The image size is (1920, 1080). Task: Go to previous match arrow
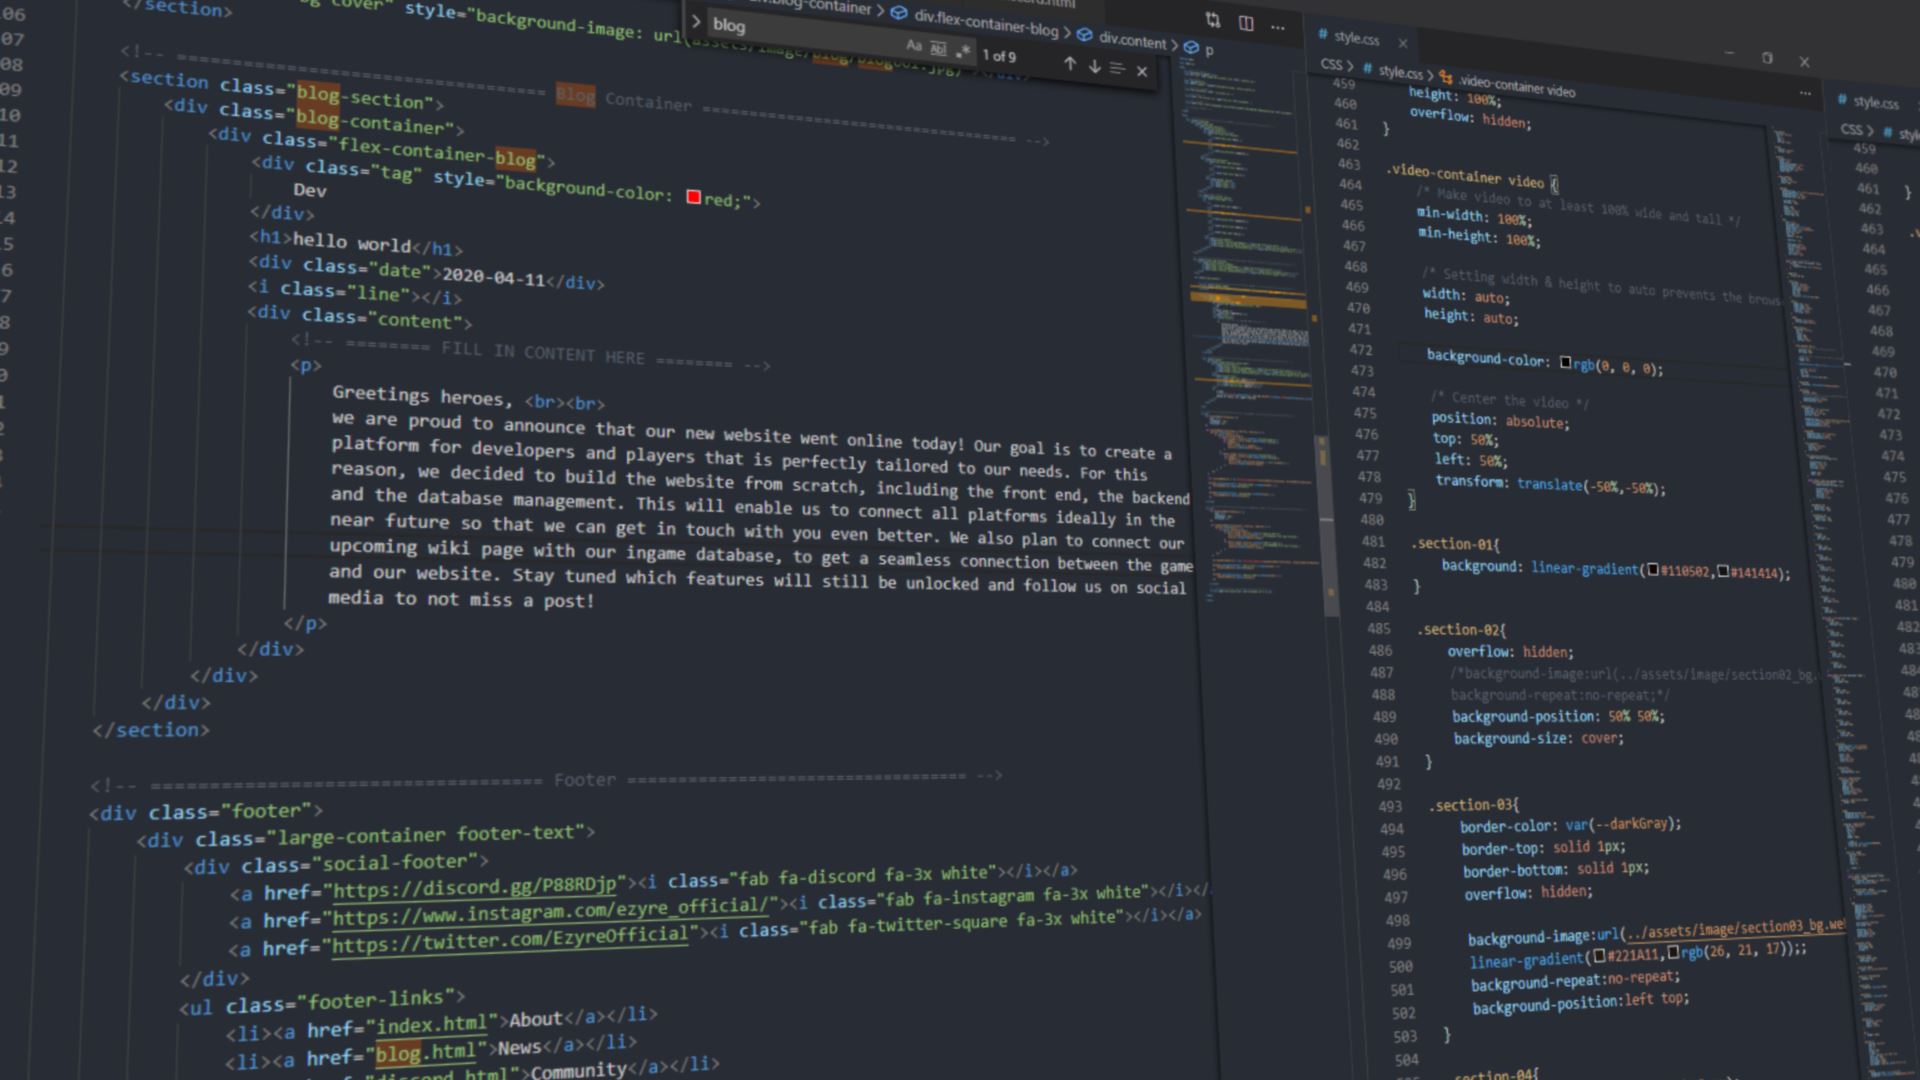pos(1070,64)
